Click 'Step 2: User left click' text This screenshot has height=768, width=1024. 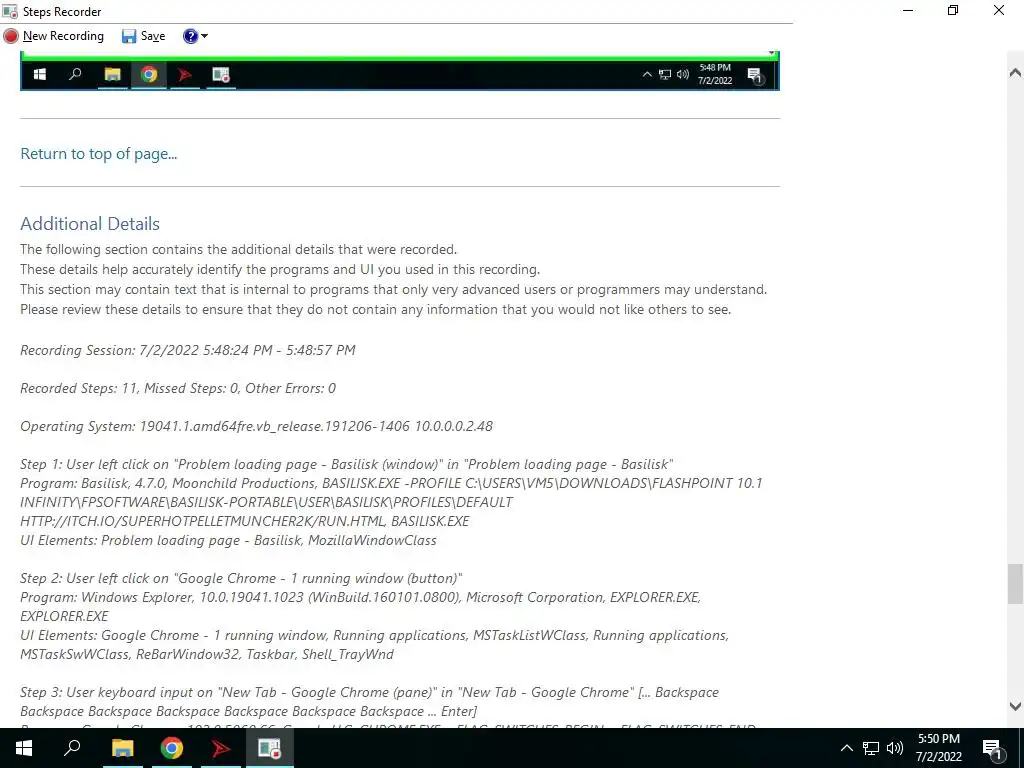(x=241, y=578)
